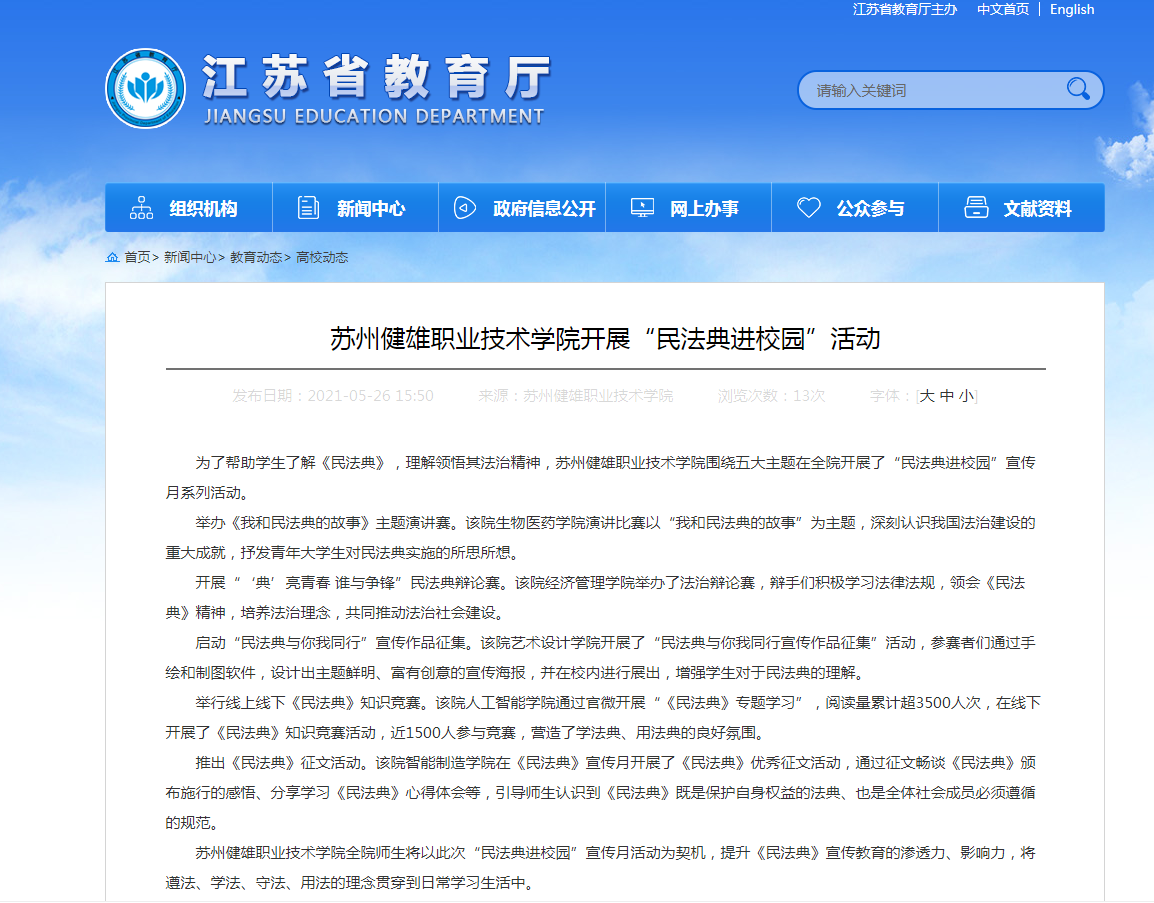The image size is (1154, 903).
Task: Click the 网上办事 monitor icon
Action: tap(642, 208)
